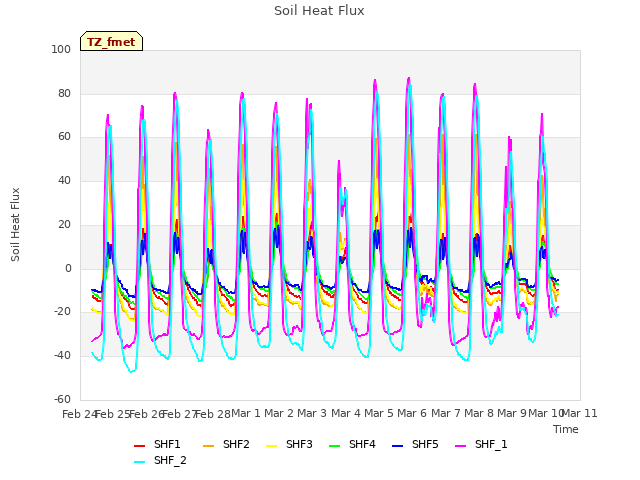Click the Mar 2 x-axis date label

(279, 413)
